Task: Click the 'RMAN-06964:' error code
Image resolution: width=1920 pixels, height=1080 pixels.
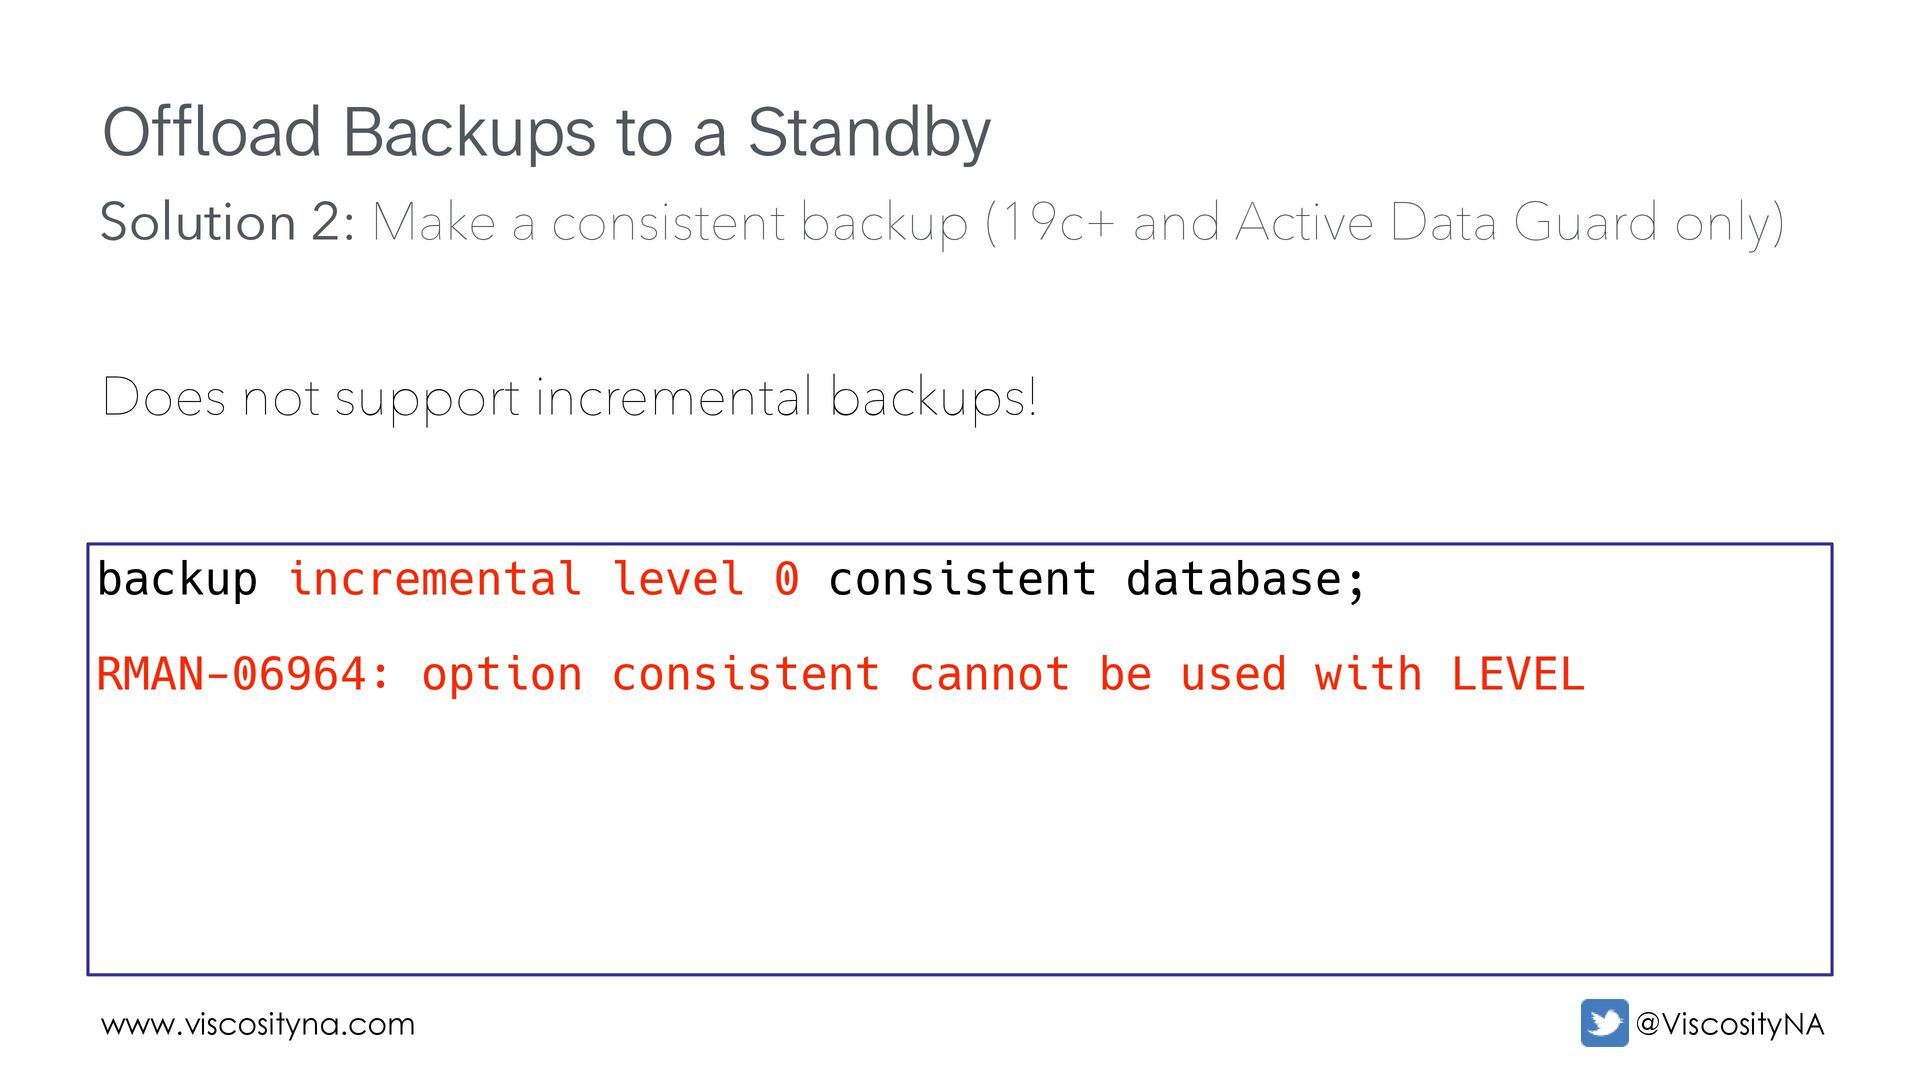Action: (x=243, y=674)
